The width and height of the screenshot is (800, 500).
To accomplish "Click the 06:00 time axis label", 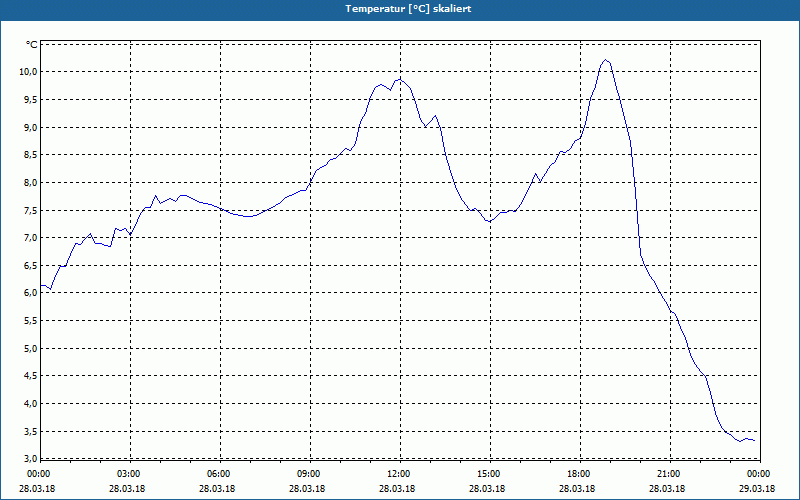I will (220, 474).
